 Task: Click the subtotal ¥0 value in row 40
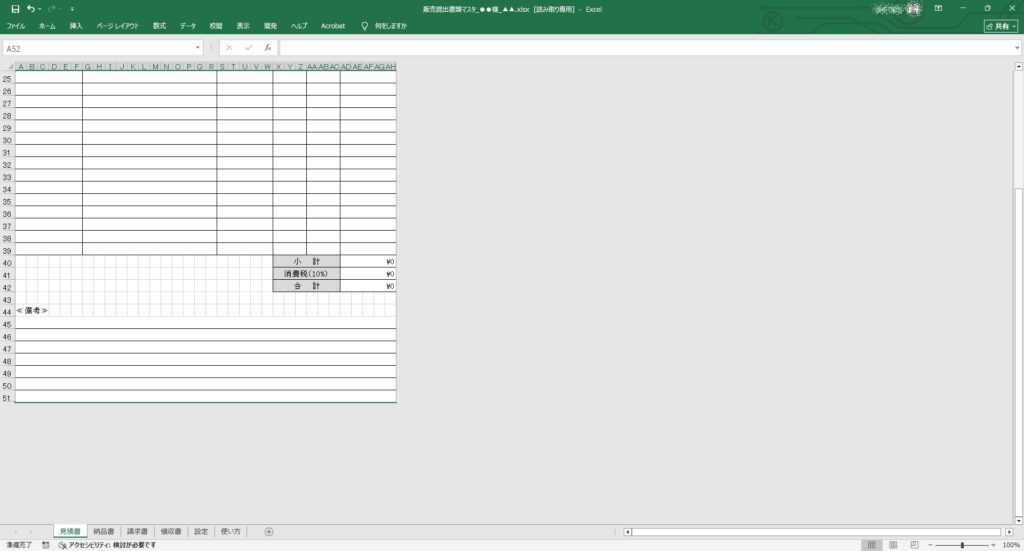(x=368, y=261)
